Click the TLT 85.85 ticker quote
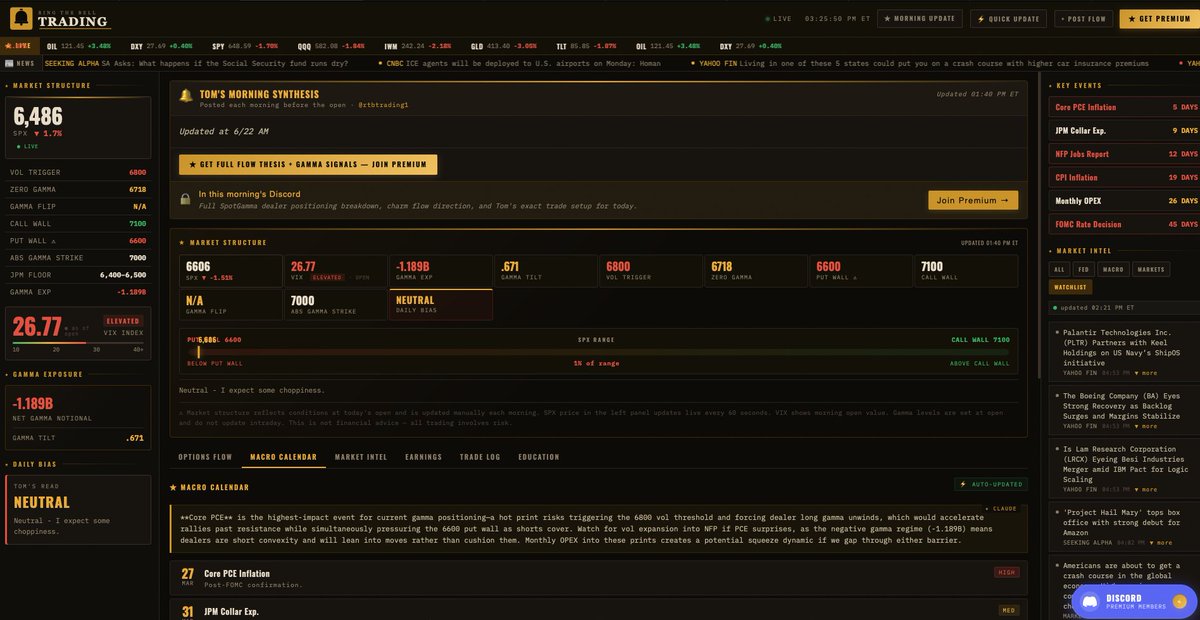Viewport: 1200px width, 620px height. (x=585, y=46)
